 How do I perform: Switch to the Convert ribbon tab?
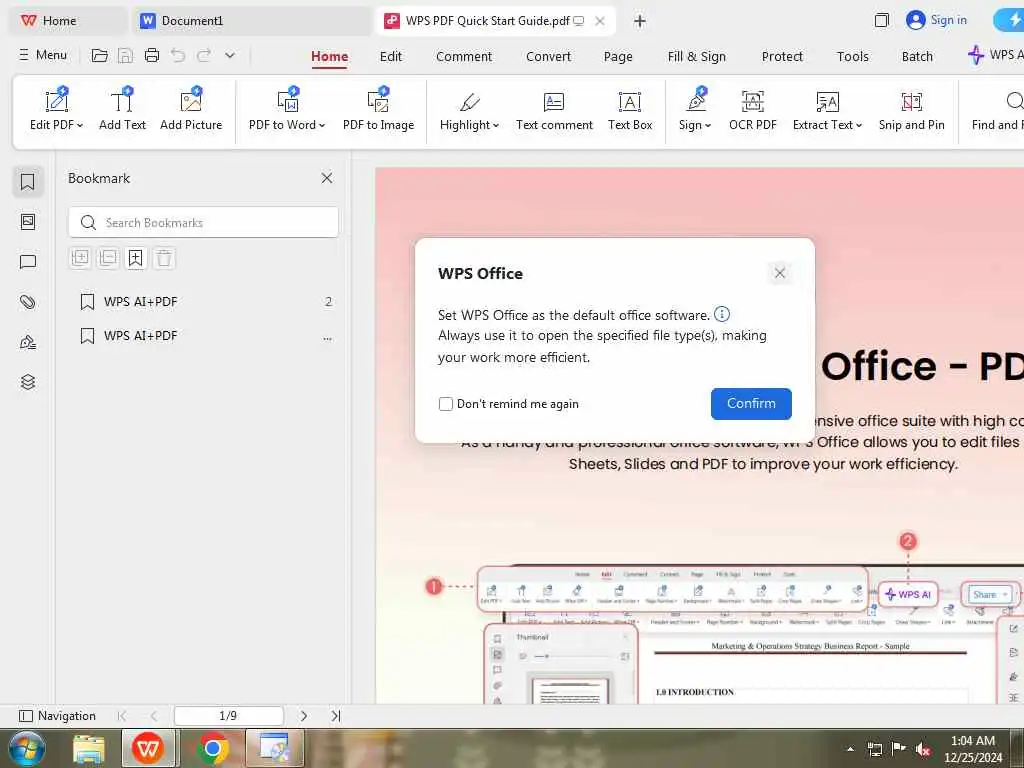coord(549,57)
